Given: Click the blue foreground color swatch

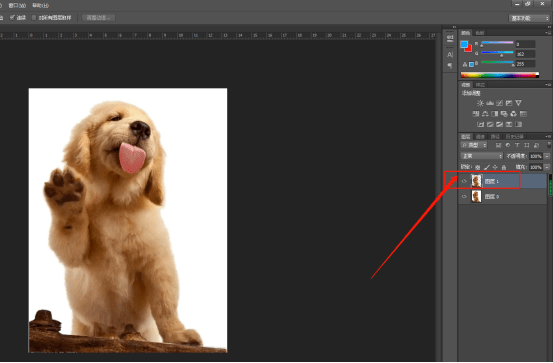Looking at the screenshot, I should click(464, 44).
